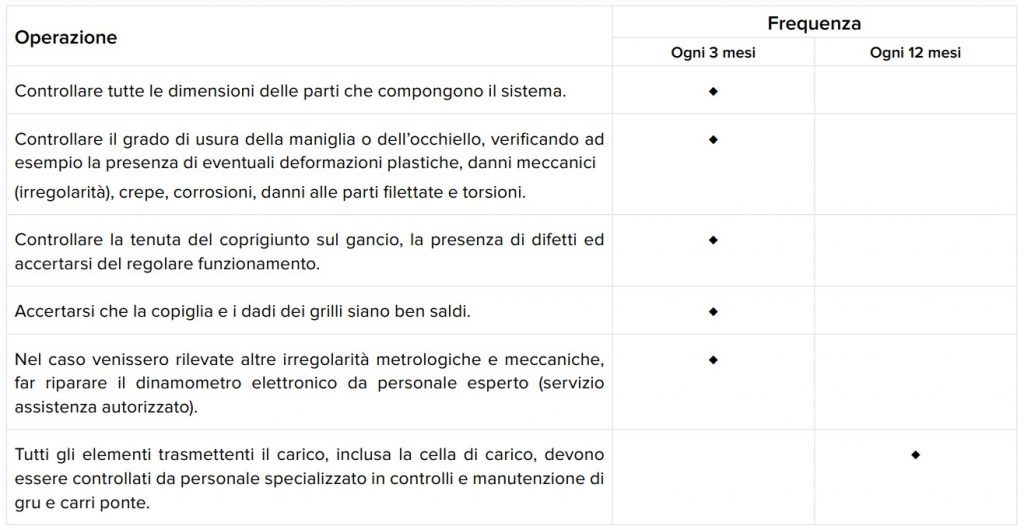The height and width of the screenshot is (530, 1024).
Task: Select the maniglia o dell'occhiello wear paragraph
Action: (x=308, y=164)
